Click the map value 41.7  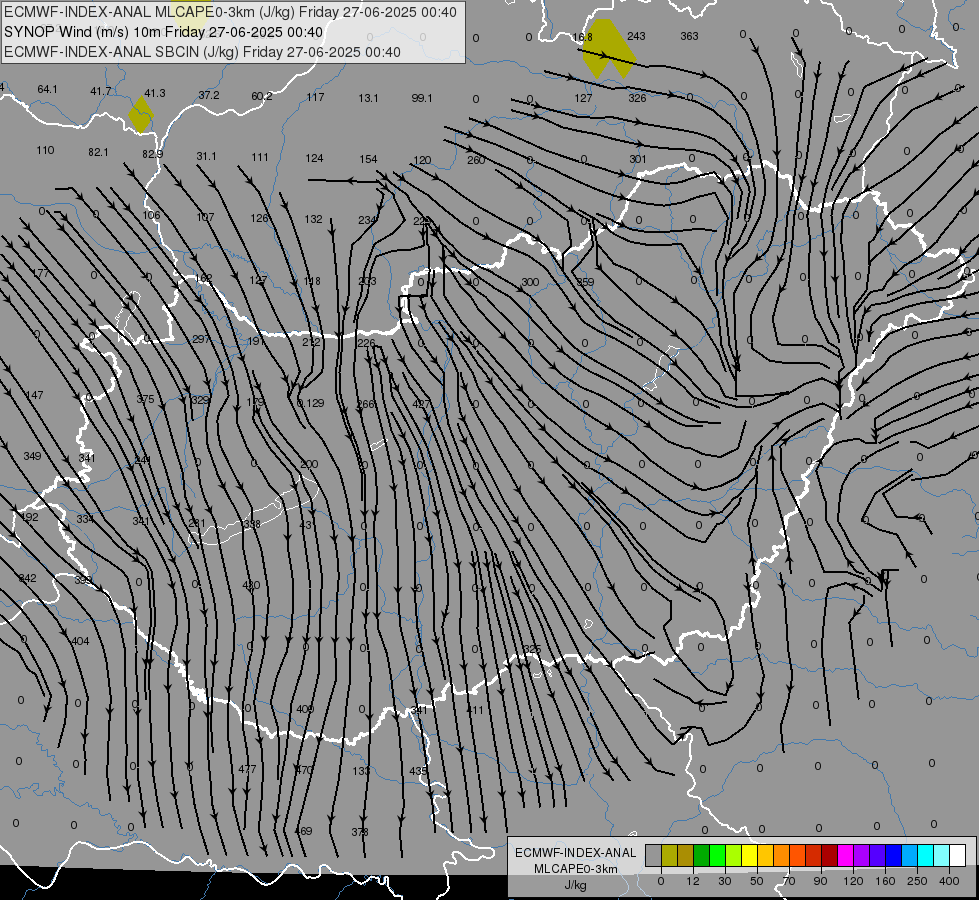point(101,91)
